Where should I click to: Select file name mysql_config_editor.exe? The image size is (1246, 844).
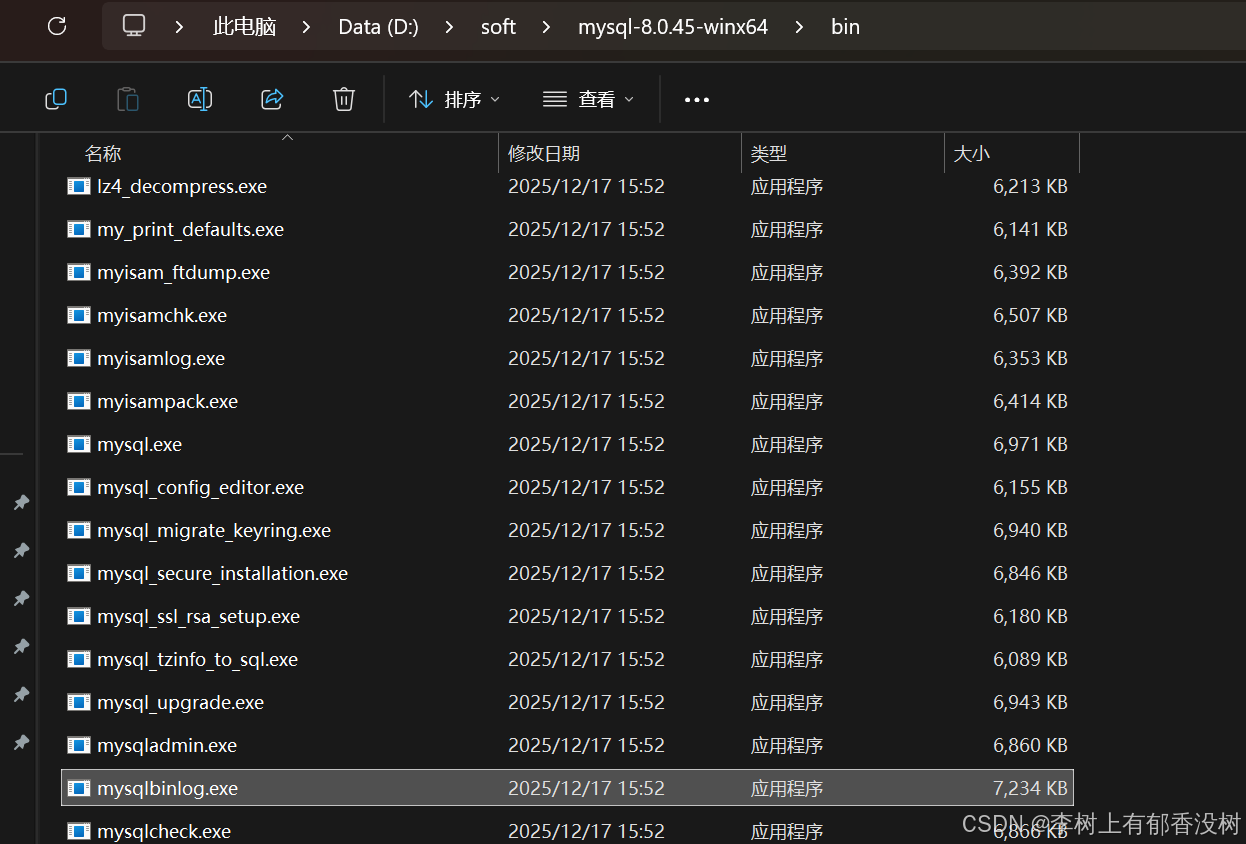(201, 487)
